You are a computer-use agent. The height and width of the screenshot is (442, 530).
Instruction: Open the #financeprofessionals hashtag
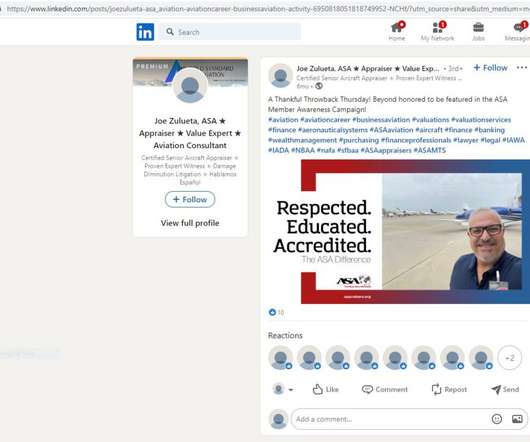(416, 140)
